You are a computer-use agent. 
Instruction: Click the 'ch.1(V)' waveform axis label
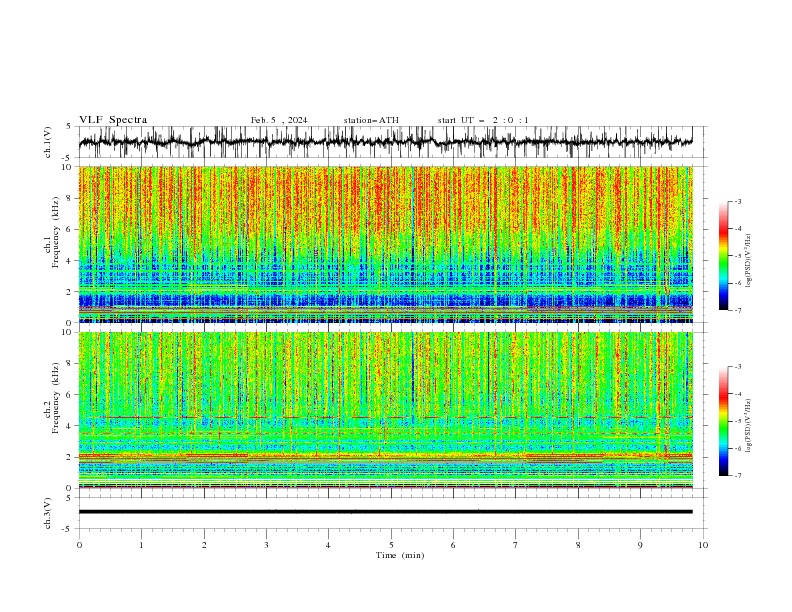point(48,142)
